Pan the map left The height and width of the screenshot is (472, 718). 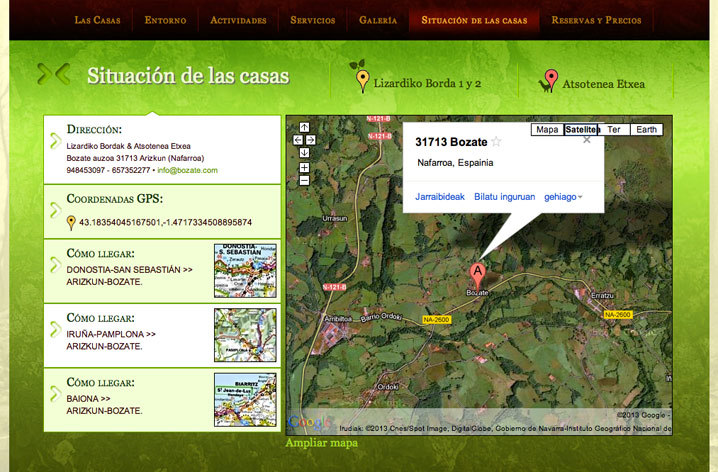coord(298,140)
